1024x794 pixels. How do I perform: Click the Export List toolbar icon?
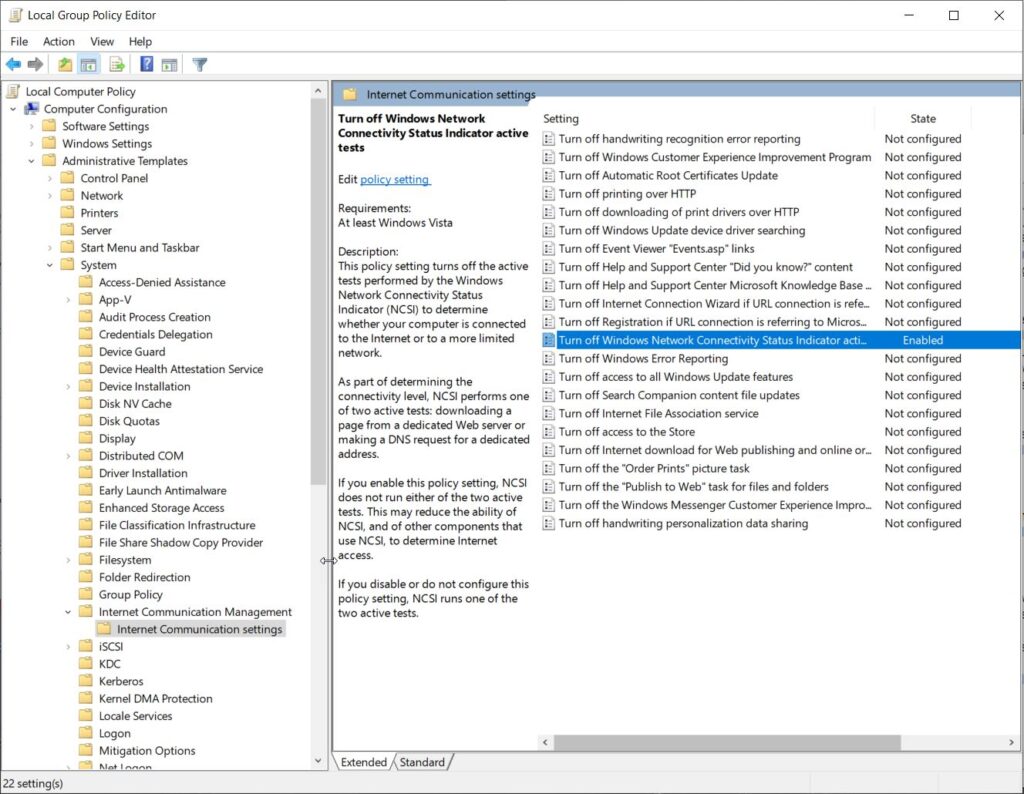[x=117, y=65]
